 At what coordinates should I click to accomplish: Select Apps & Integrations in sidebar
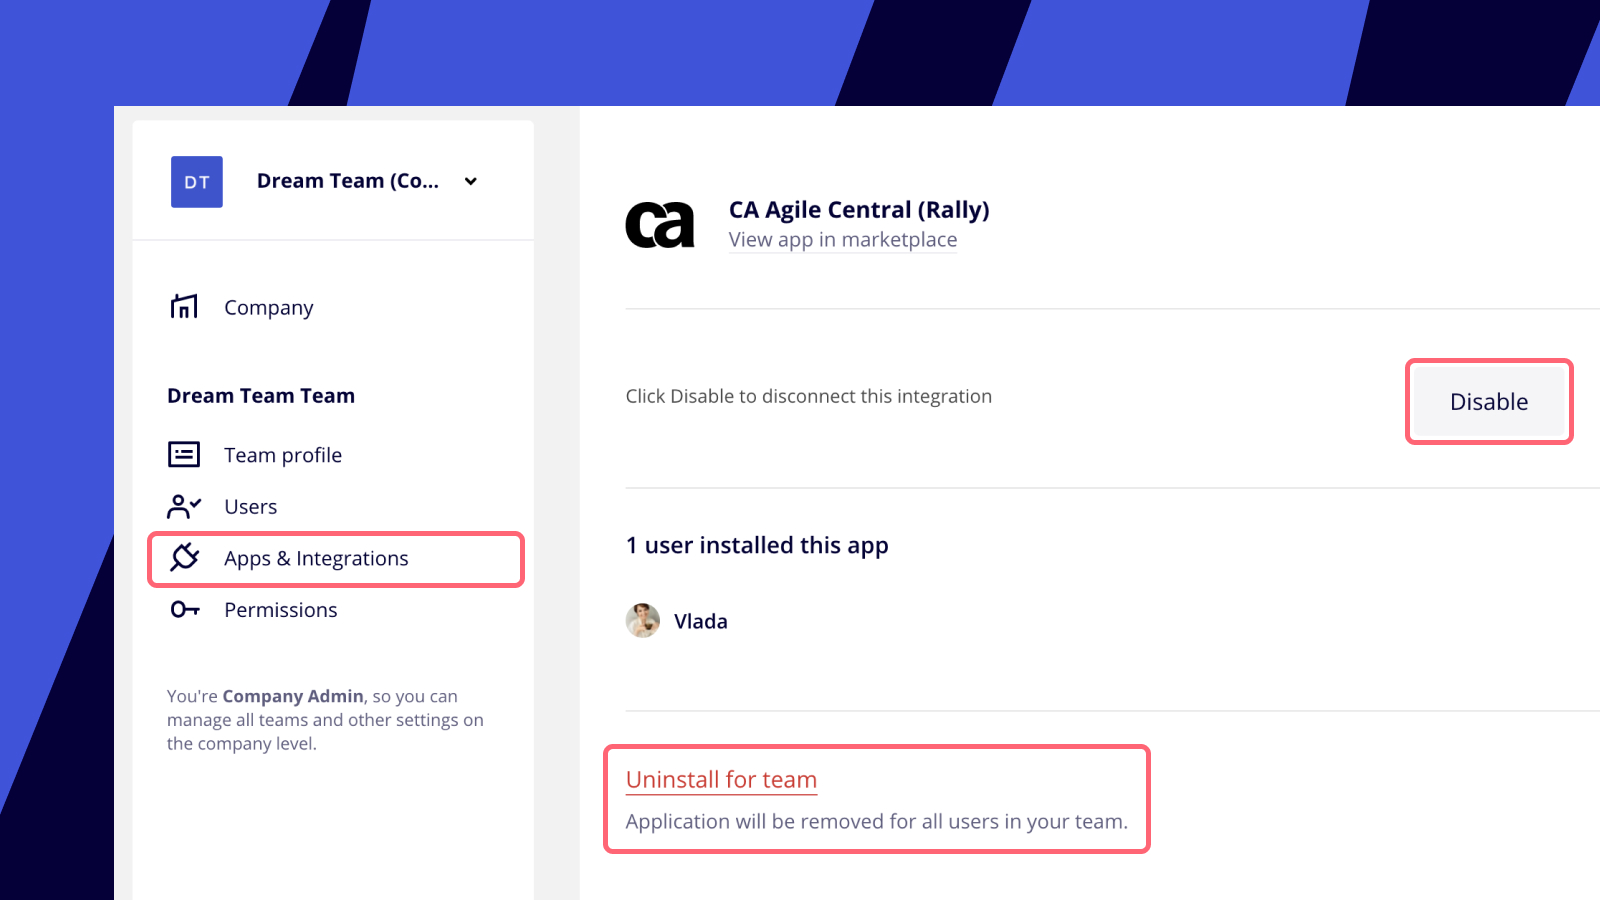point(336,559)
